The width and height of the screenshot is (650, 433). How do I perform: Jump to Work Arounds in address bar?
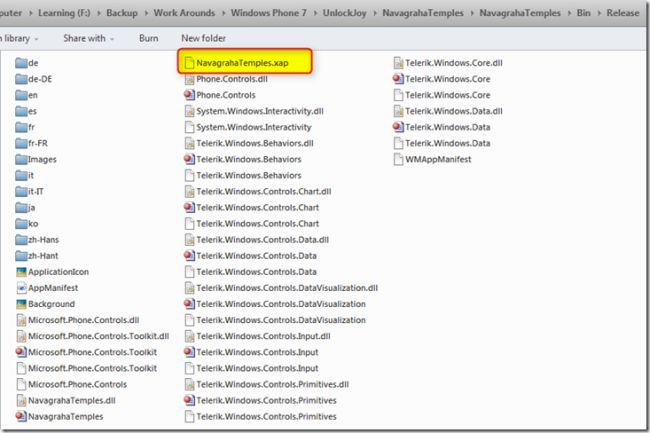[x=184, y=13]
